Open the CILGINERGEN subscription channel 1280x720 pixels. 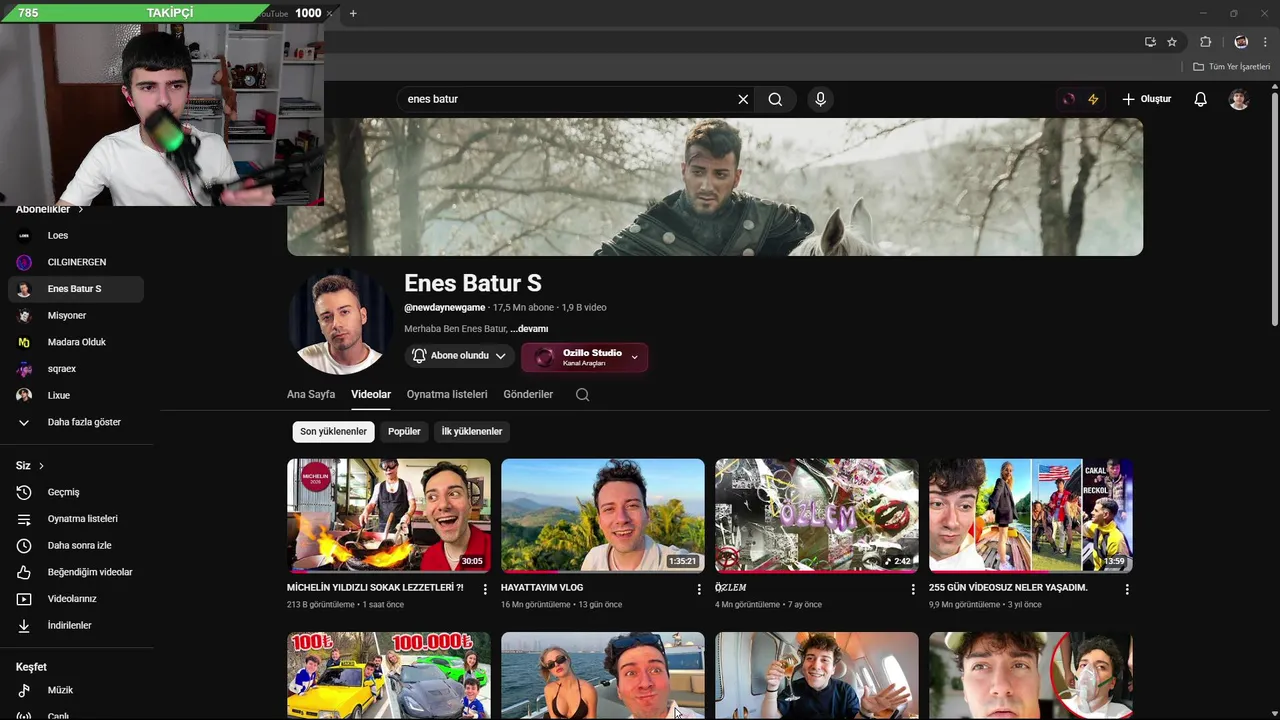coord(76,262)
